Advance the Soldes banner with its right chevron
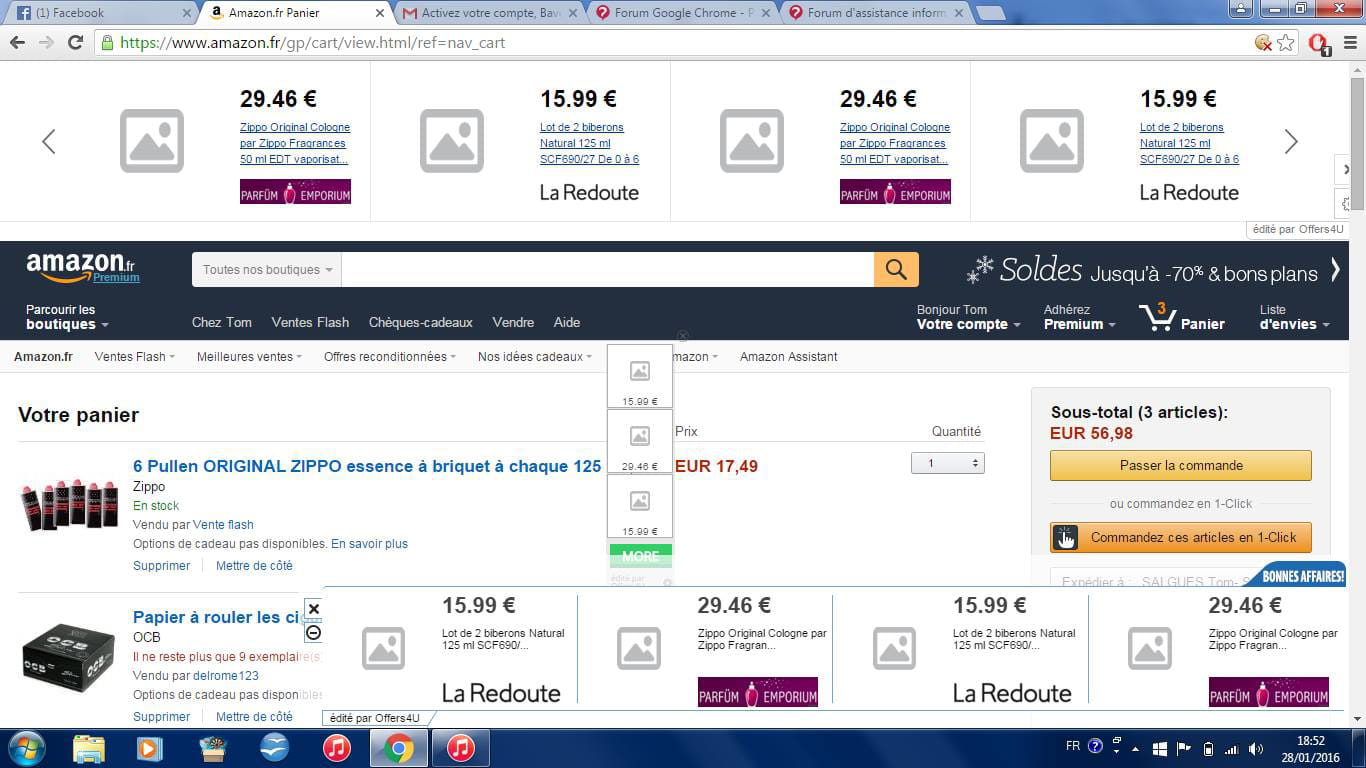 [x=1335, y=269]
